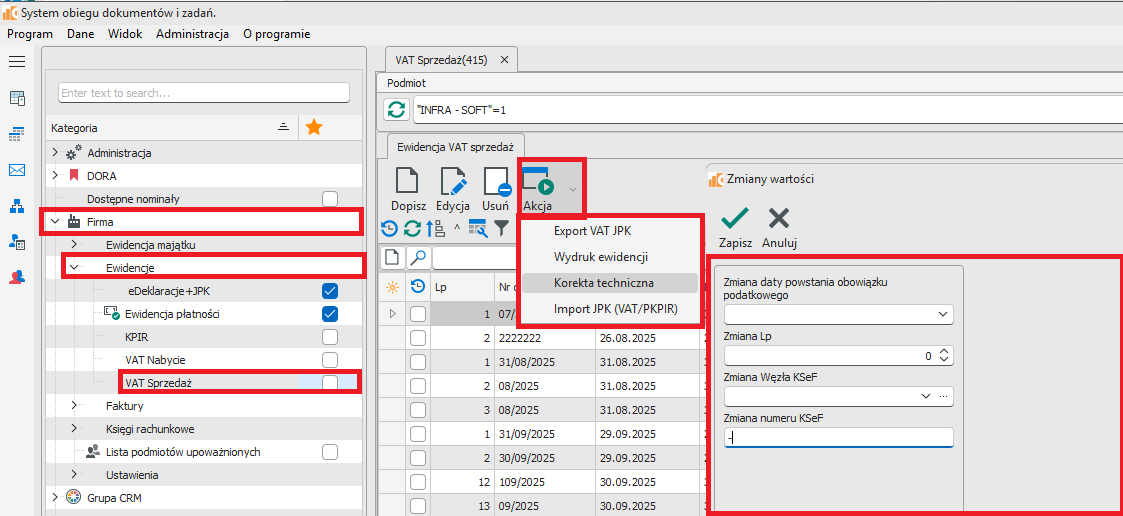Image resolution: width=1123 pixels, height=516 pixels.
Task: Check the VAT Nabycie checkbox
Action: click(x=330, y=359)
